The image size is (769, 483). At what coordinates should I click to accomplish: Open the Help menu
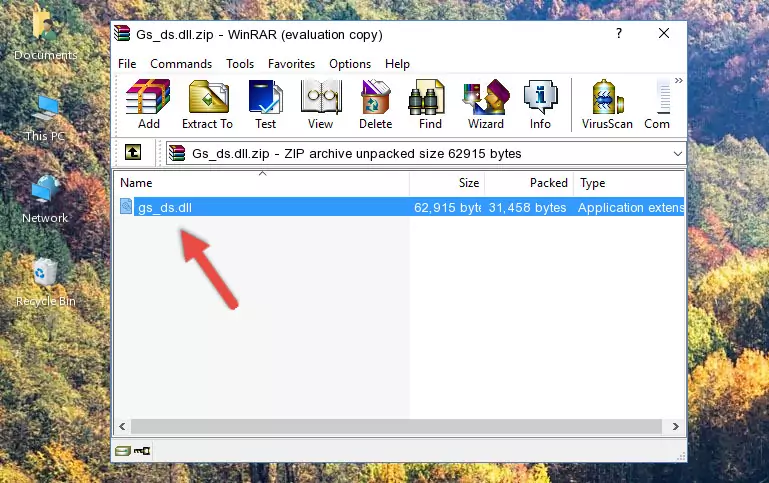397,64
